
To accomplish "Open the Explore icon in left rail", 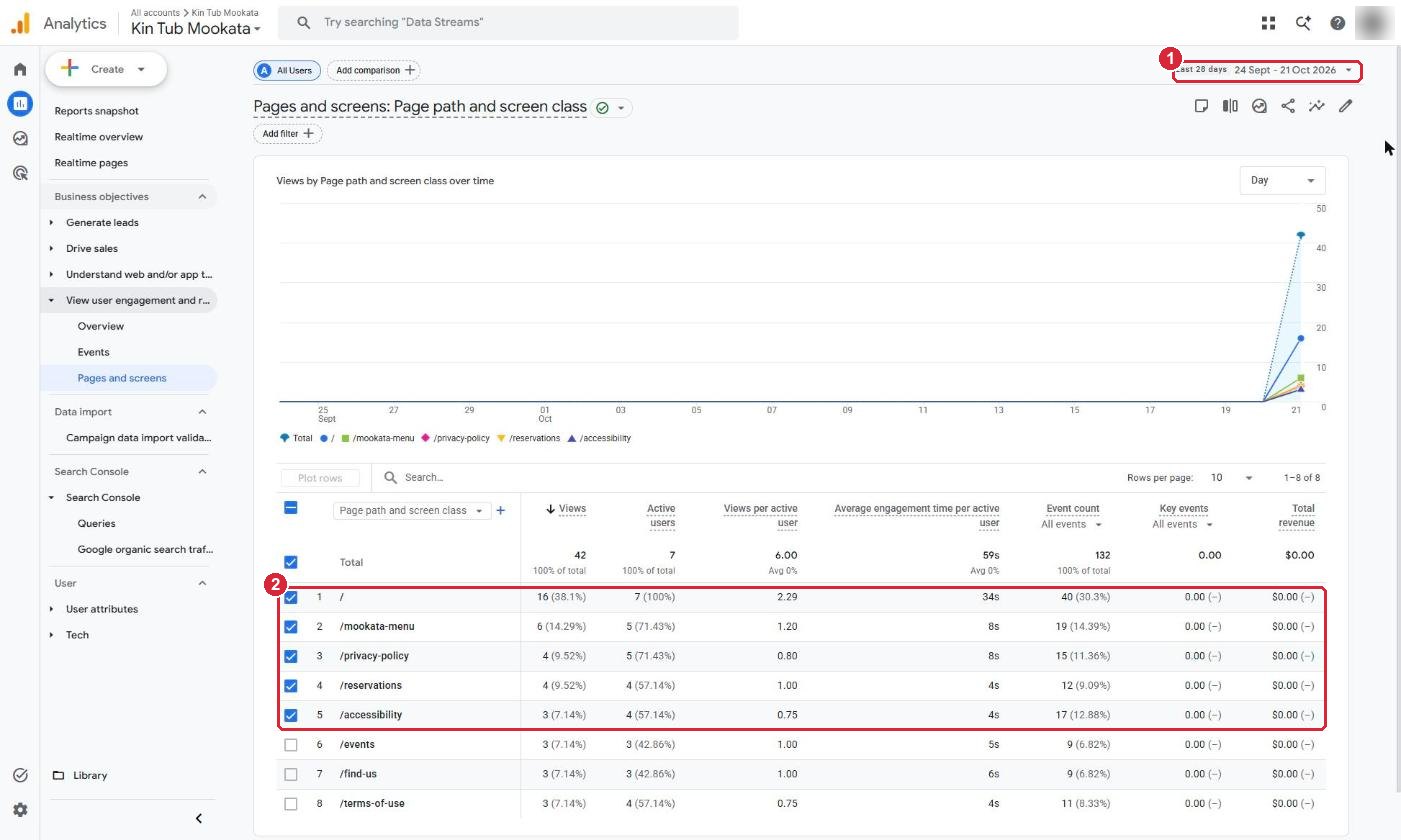I will click(20, 138).
